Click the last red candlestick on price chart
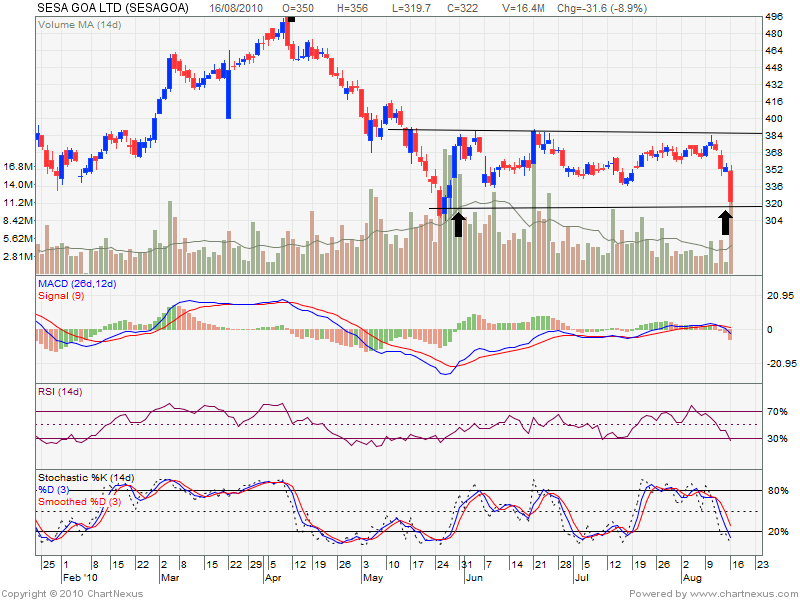This screenshot has width=800, height=600. [x=732, y=186]
